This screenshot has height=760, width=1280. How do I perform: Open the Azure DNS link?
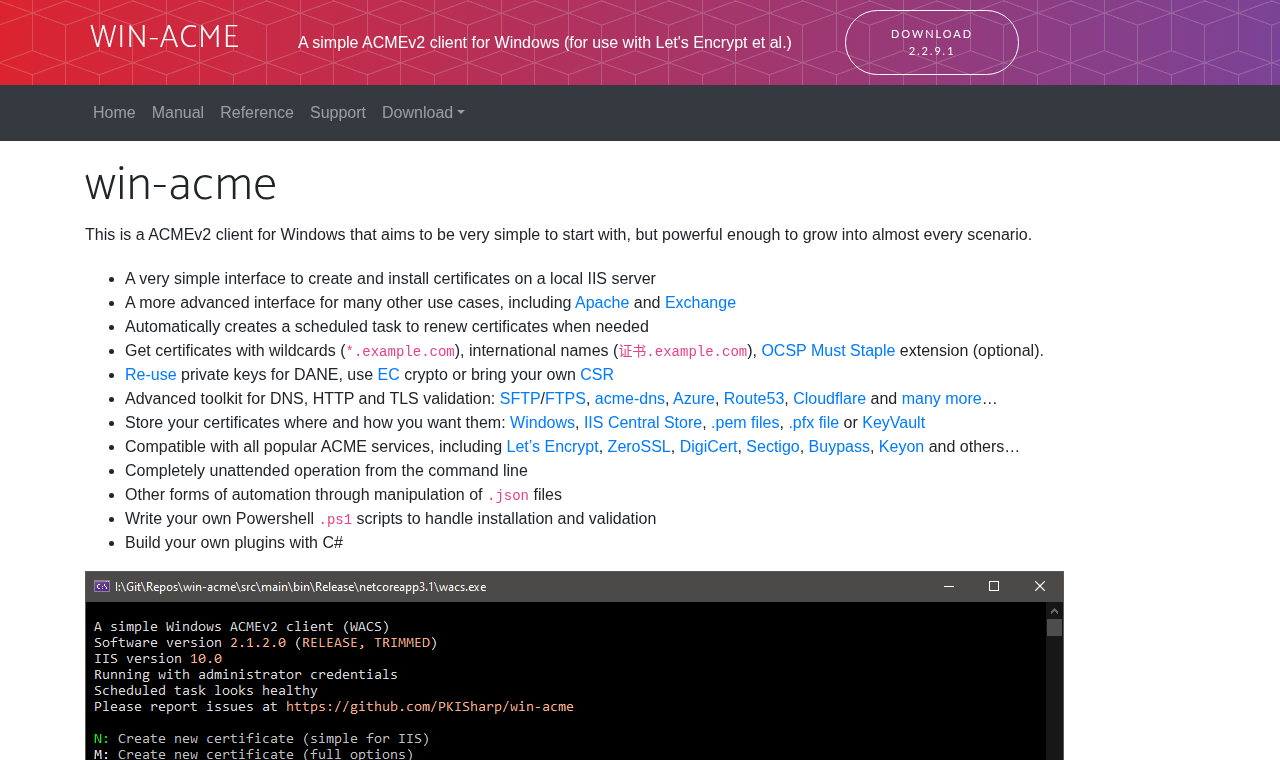click(694, 399)
